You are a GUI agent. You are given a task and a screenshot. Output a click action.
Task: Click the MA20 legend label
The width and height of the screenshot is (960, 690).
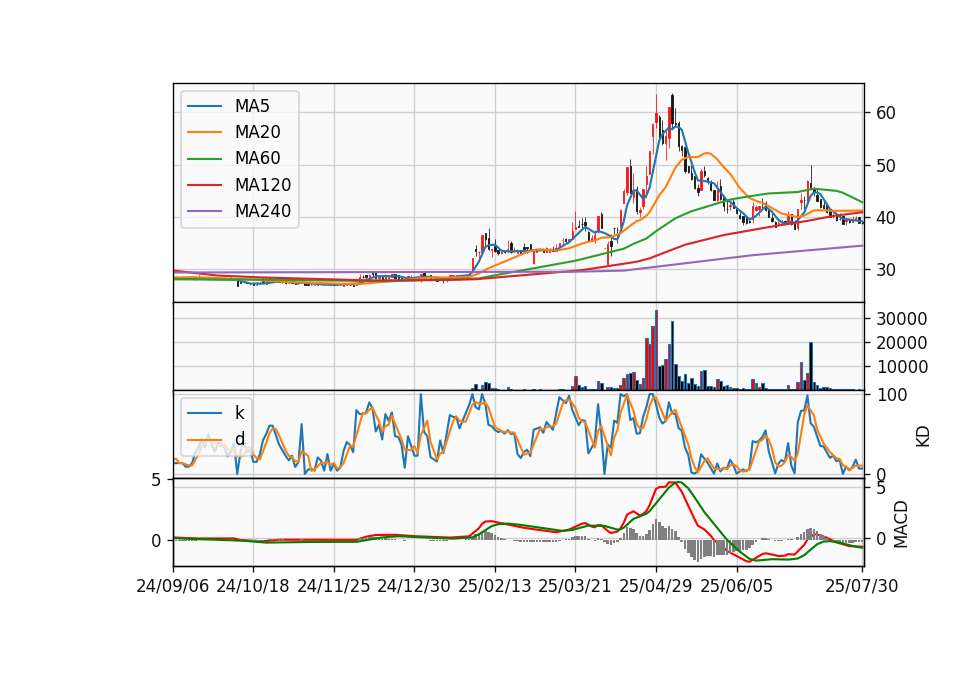pos(257,132)
